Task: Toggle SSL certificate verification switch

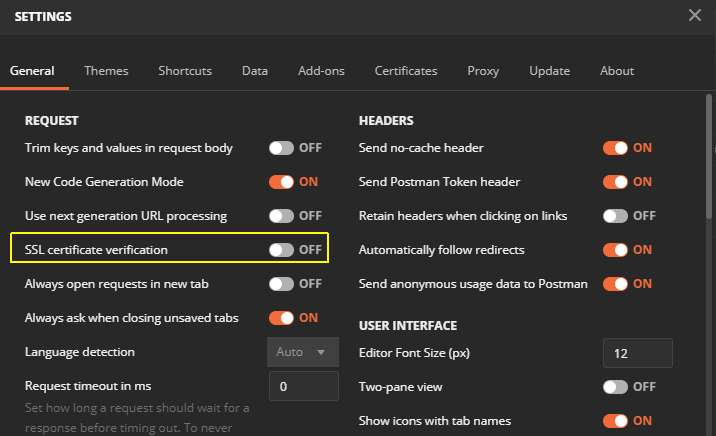Action: point(281,250)
